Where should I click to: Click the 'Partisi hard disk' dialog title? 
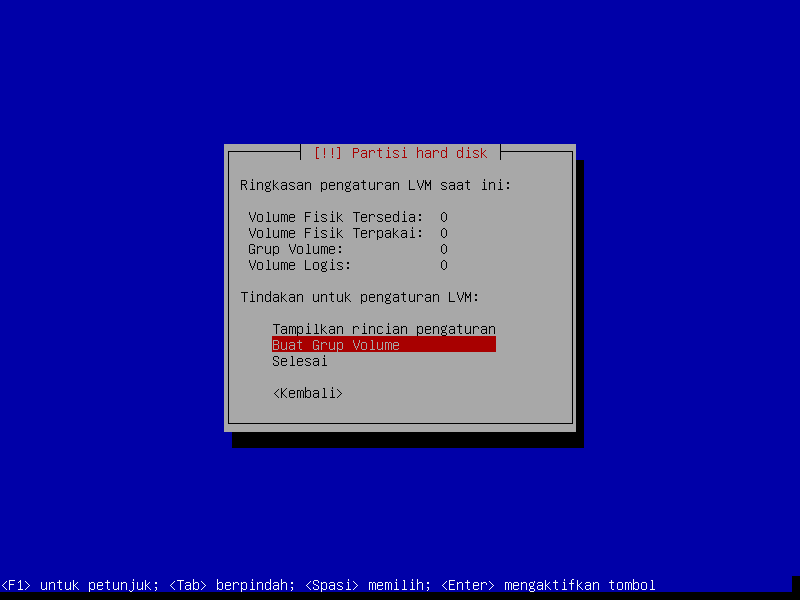pos(419,153)
